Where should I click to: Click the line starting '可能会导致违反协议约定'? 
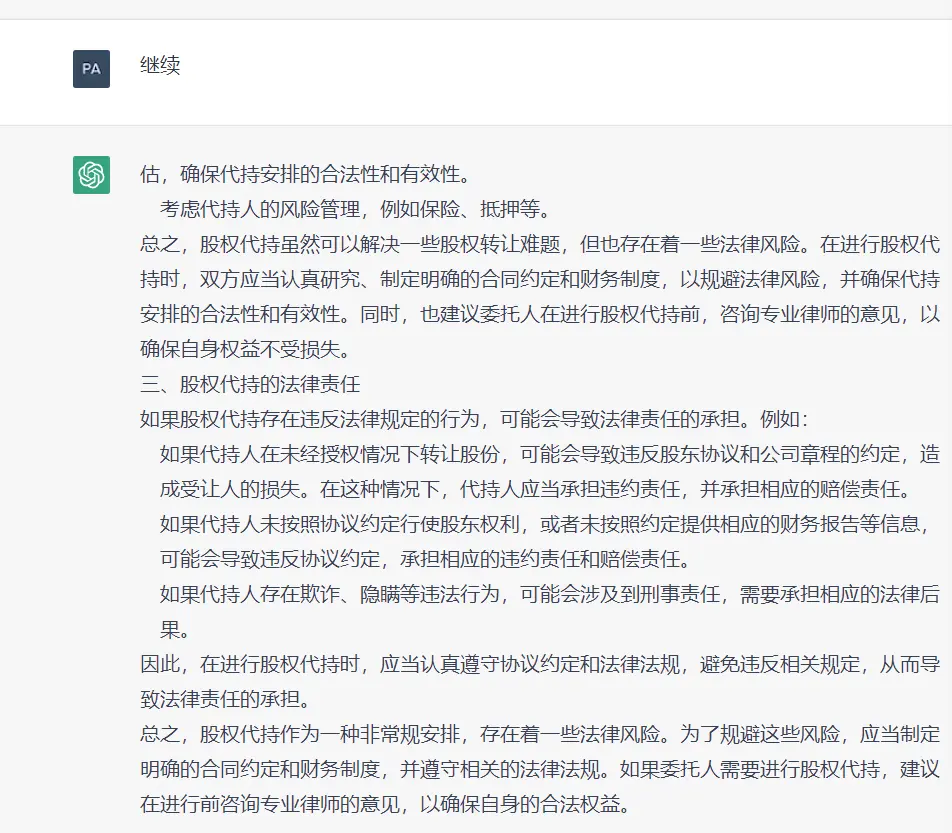(x=426, y=559)
